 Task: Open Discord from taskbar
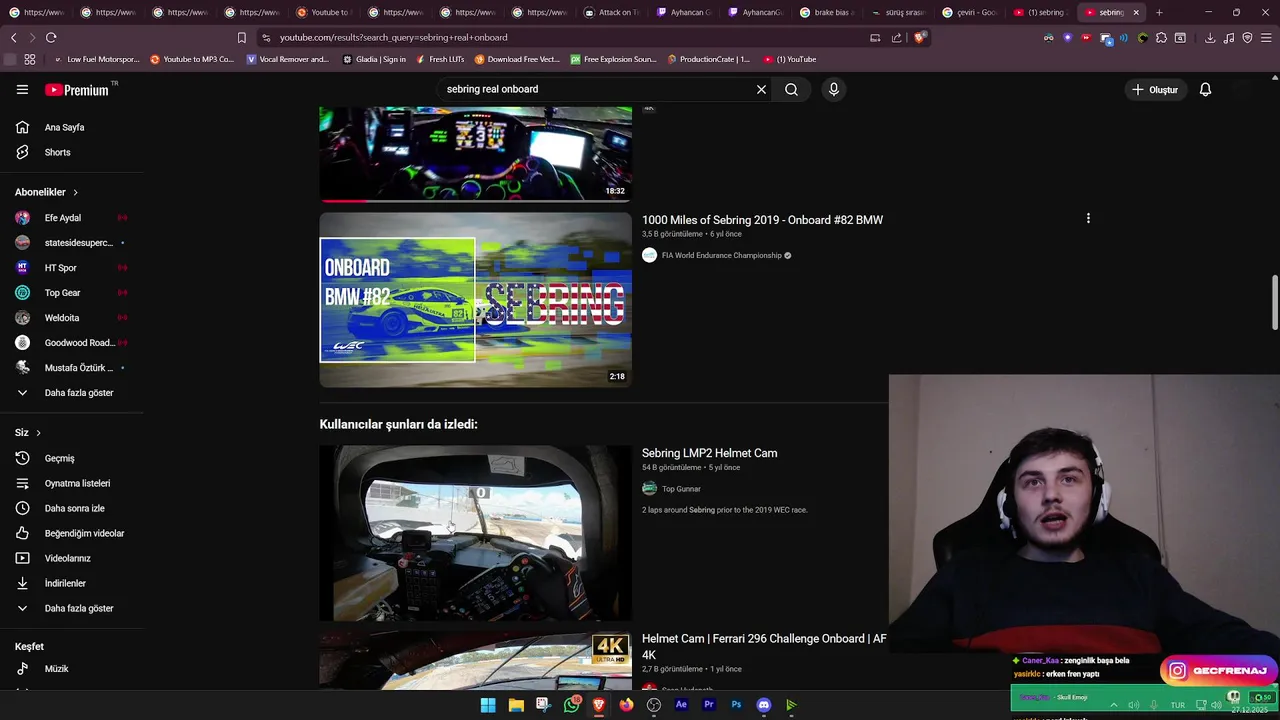(764, 705)
